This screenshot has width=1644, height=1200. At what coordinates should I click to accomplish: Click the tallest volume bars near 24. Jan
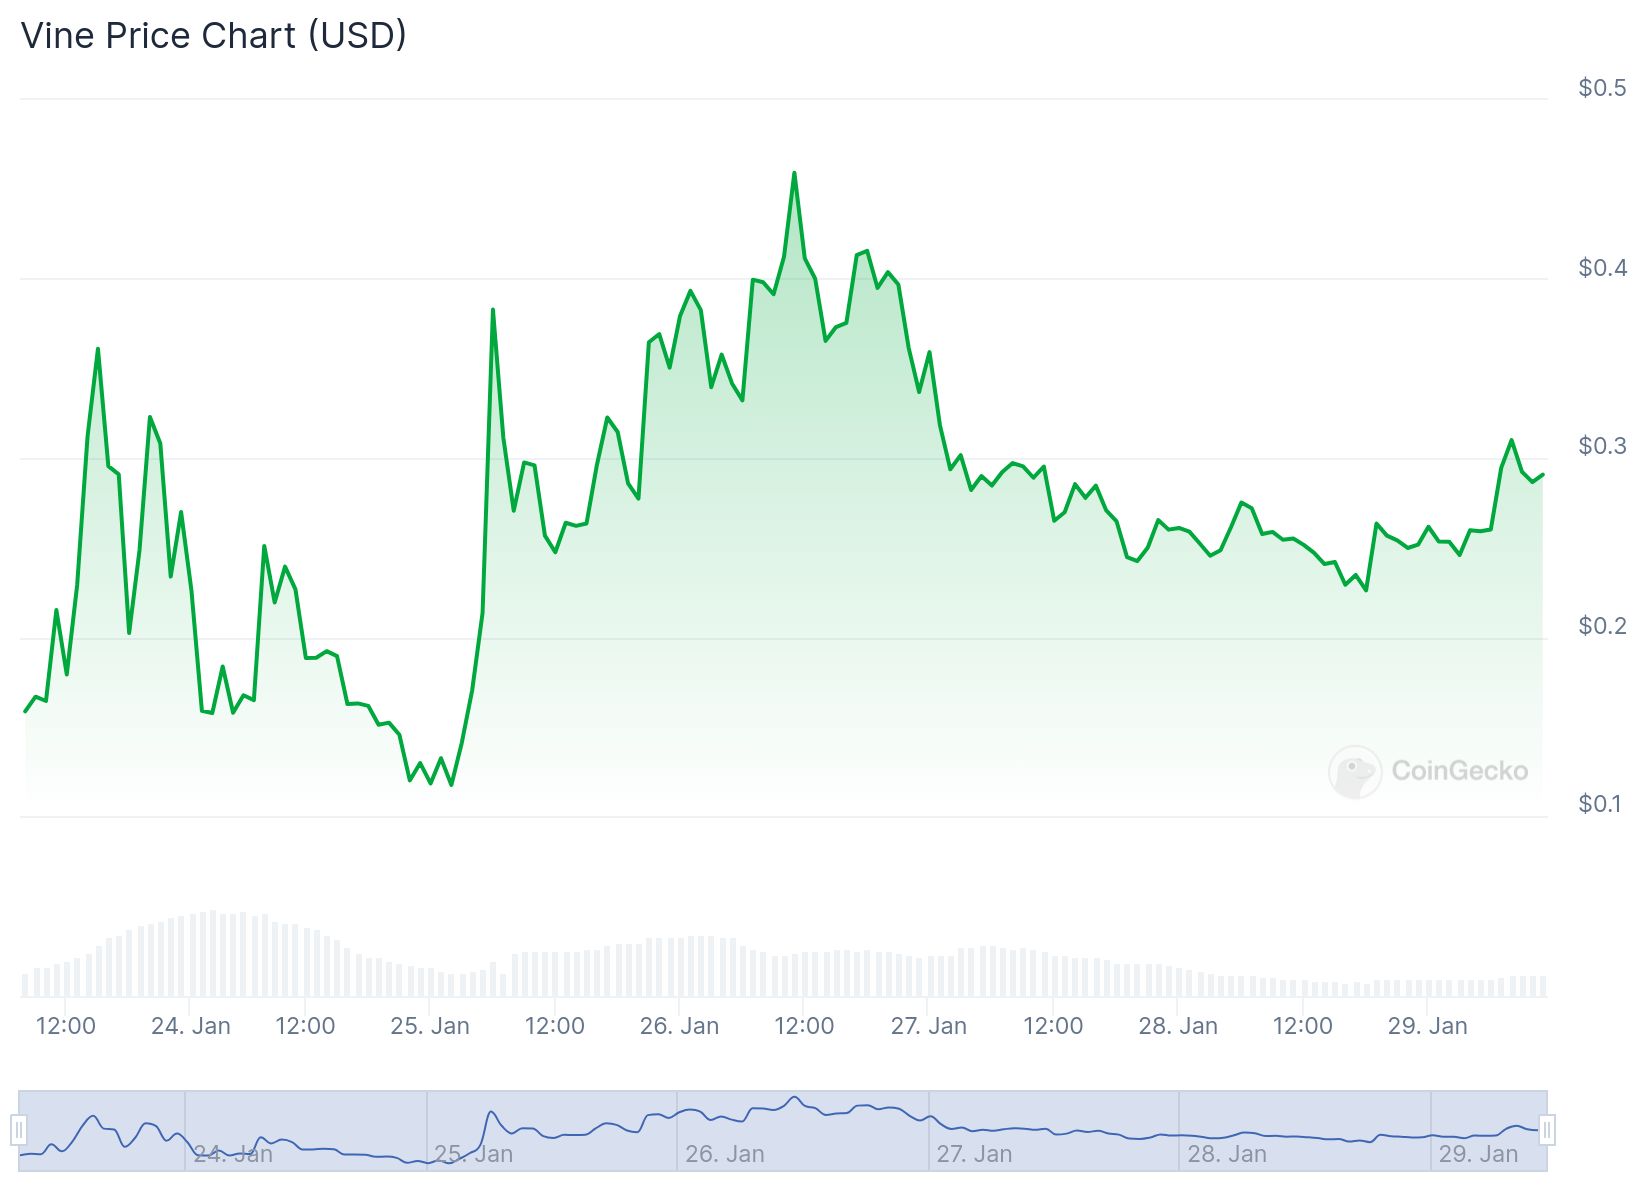click(x=210, y=954)
